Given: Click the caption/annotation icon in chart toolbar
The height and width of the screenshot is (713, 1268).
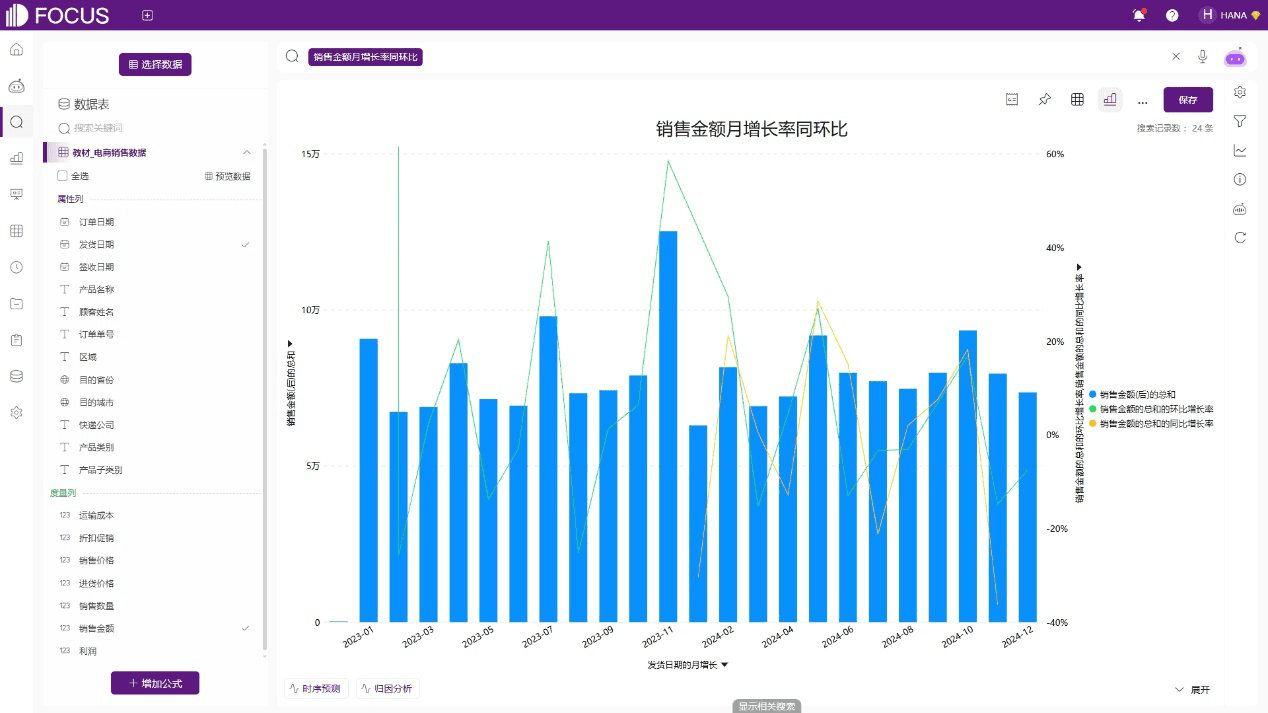Looking at the screenshot, I should pyautogui.click(x=1012, y=99).
